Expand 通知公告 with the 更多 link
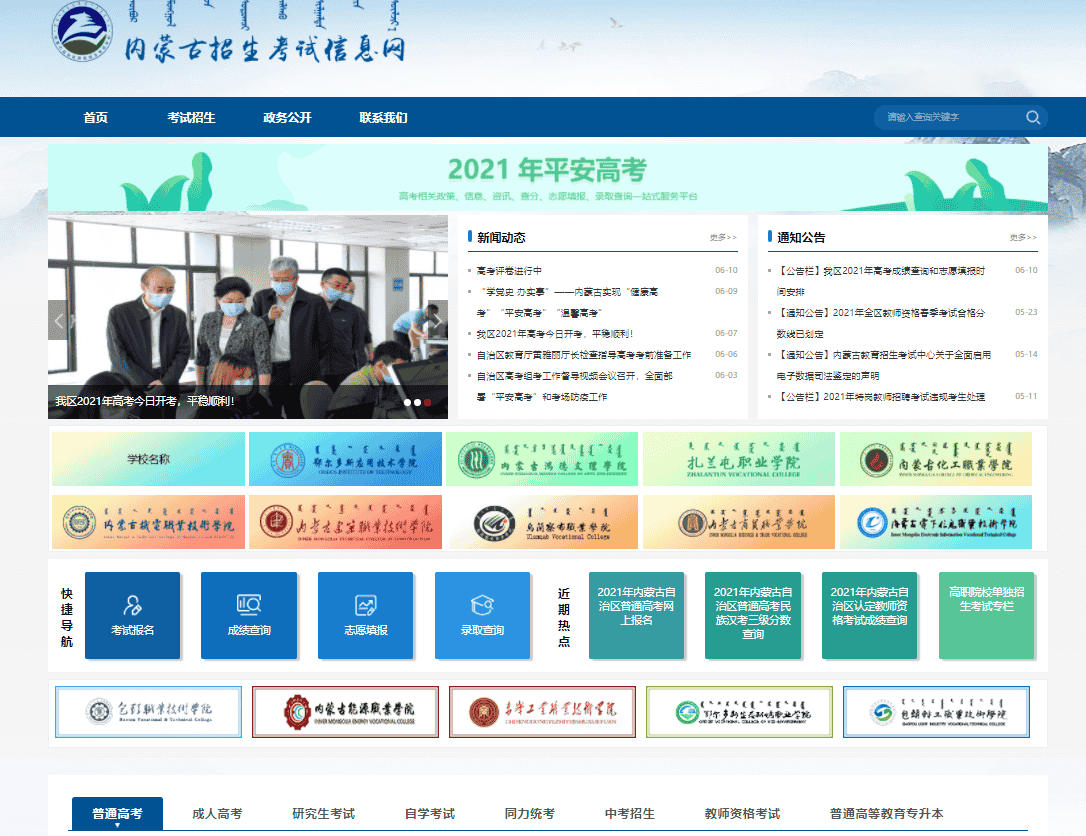This screenshot has height=836, width=1086. [x=1023, y=238]
